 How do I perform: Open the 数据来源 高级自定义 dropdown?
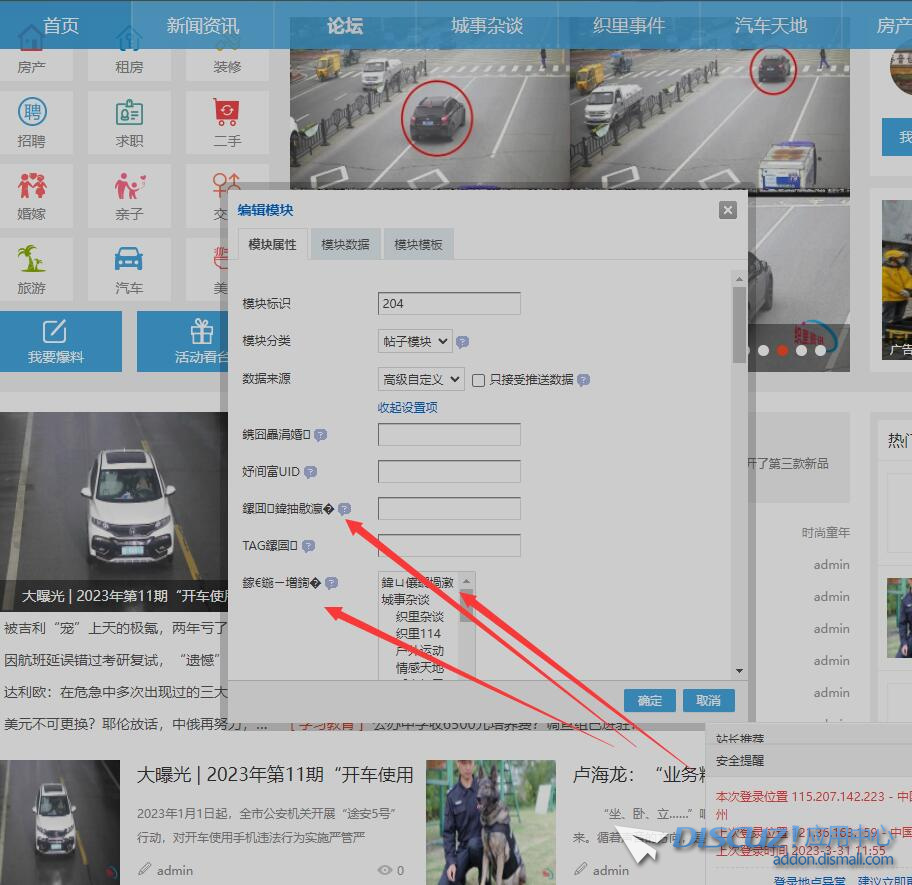click(421, 379)
